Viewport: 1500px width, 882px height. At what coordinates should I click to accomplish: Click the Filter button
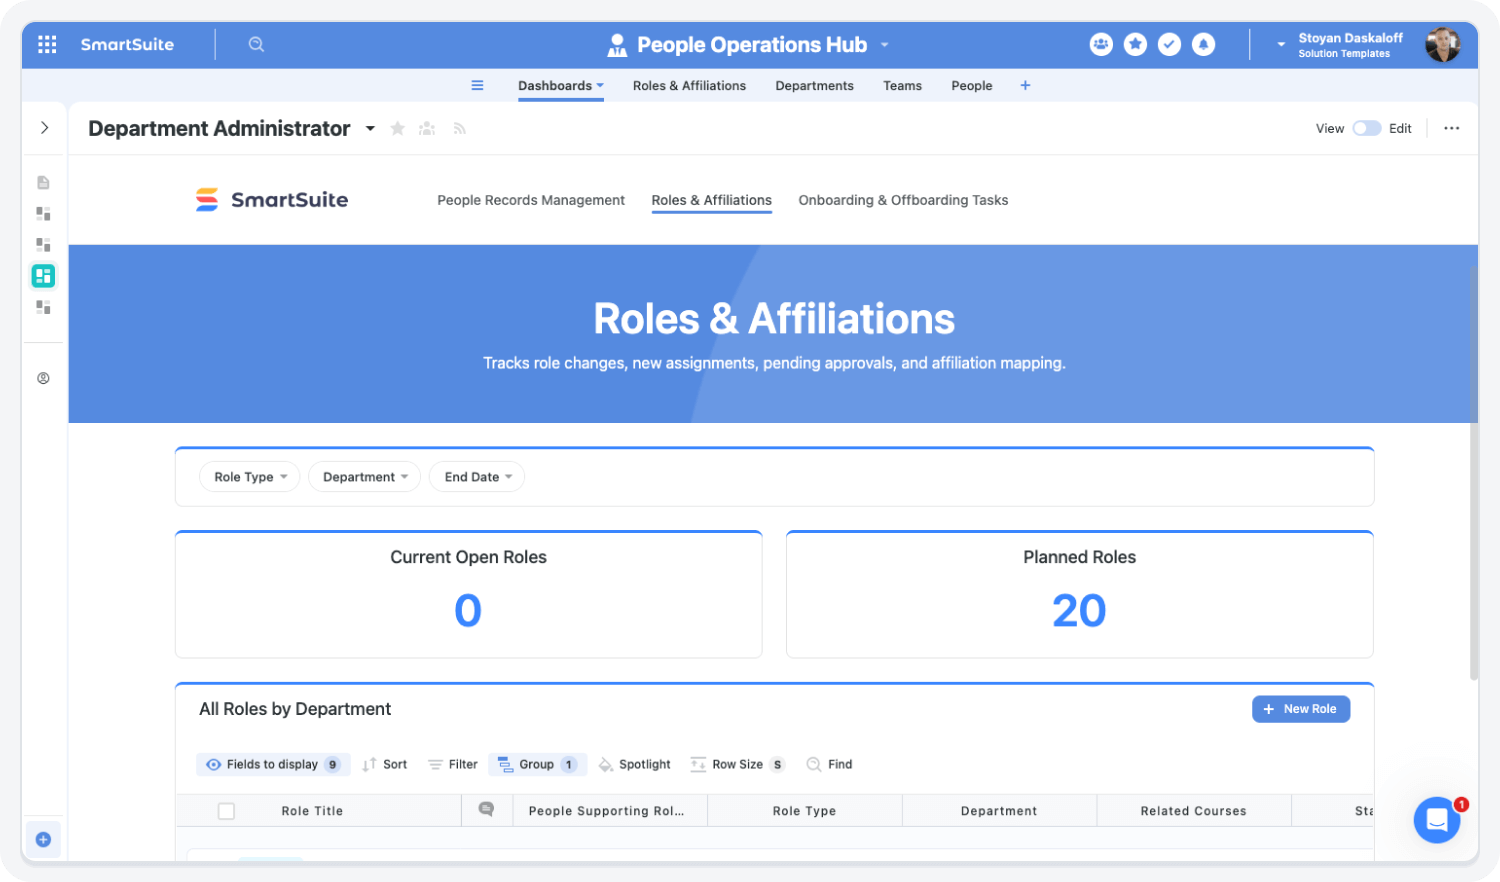tap(453, 764)
